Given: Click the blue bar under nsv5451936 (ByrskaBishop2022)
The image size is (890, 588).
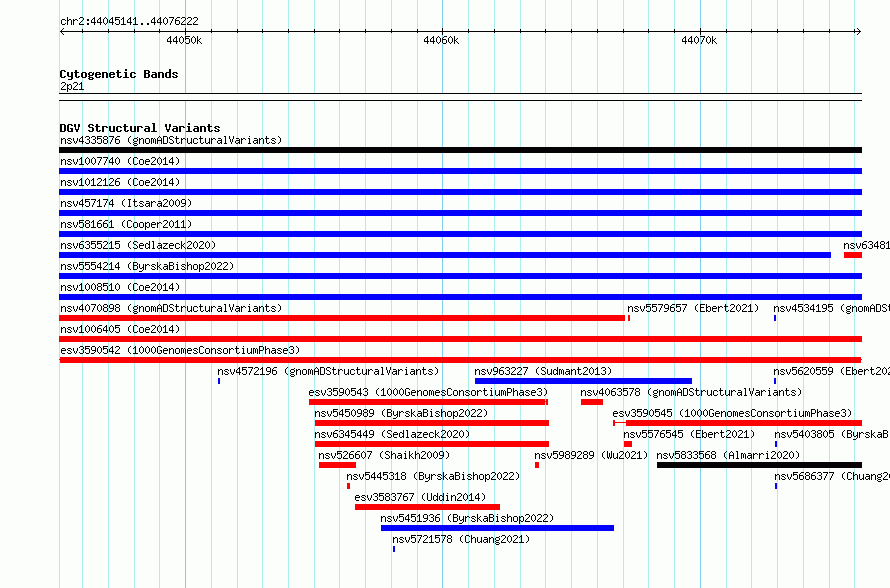Looking at the screenshot, I should tap(497, 528).
